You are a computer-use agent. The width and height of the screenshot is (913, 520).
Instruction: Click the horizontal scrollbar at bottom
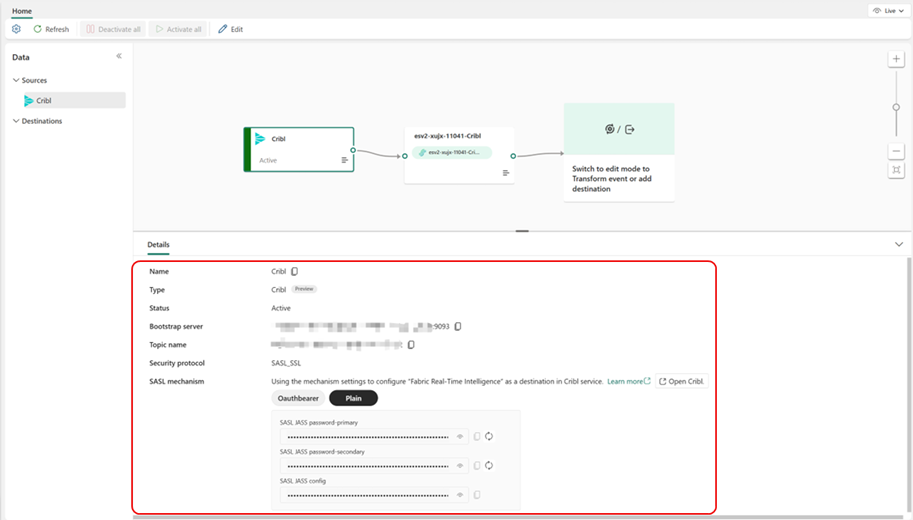[x=518, y=517]
